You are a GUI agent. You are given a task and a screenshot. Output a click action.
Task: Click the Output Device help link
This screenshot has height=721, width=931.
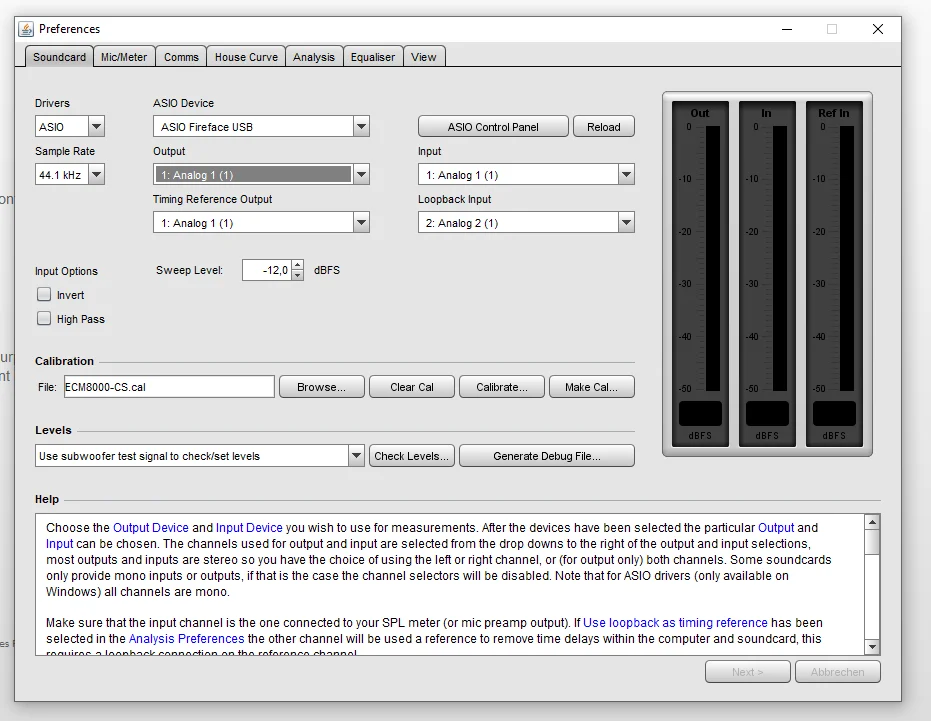(x=151, y=527)
